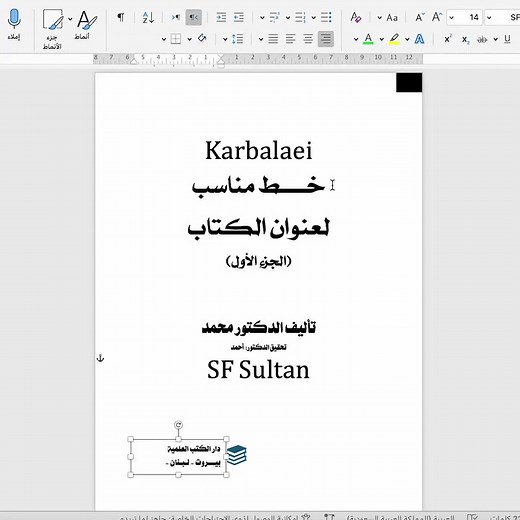Click the Increase font size icon

[x=437, y=17]
